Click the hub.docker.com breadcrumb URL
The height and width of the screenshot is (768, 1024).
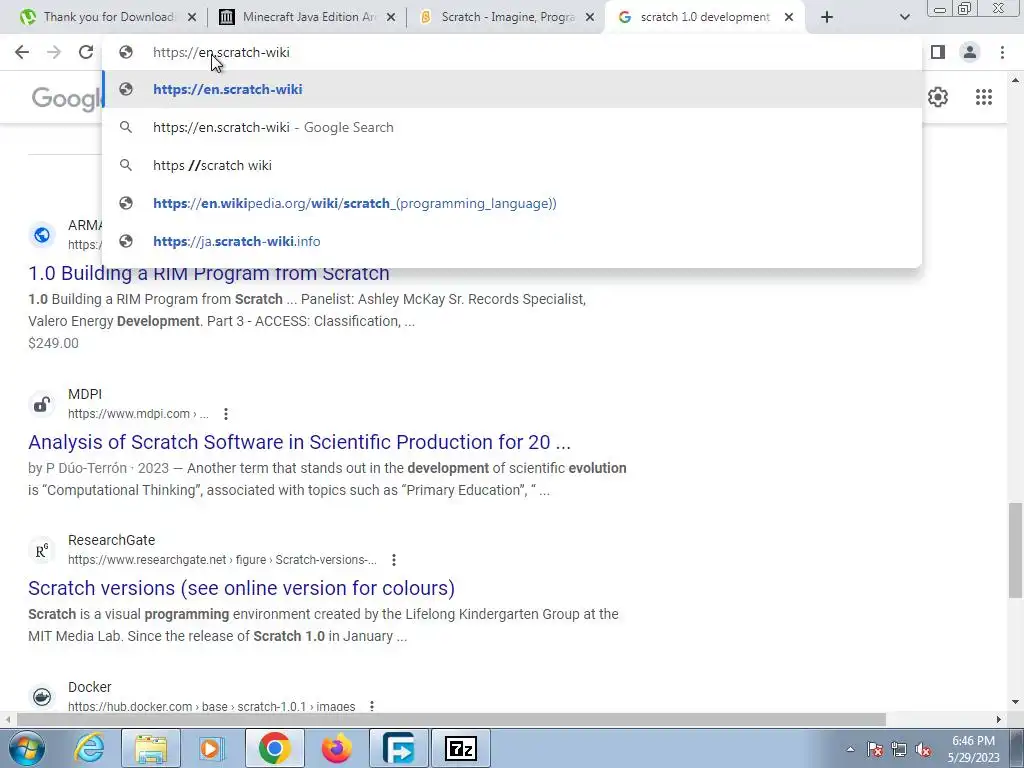pyautogui.click(x=212, y=706)
